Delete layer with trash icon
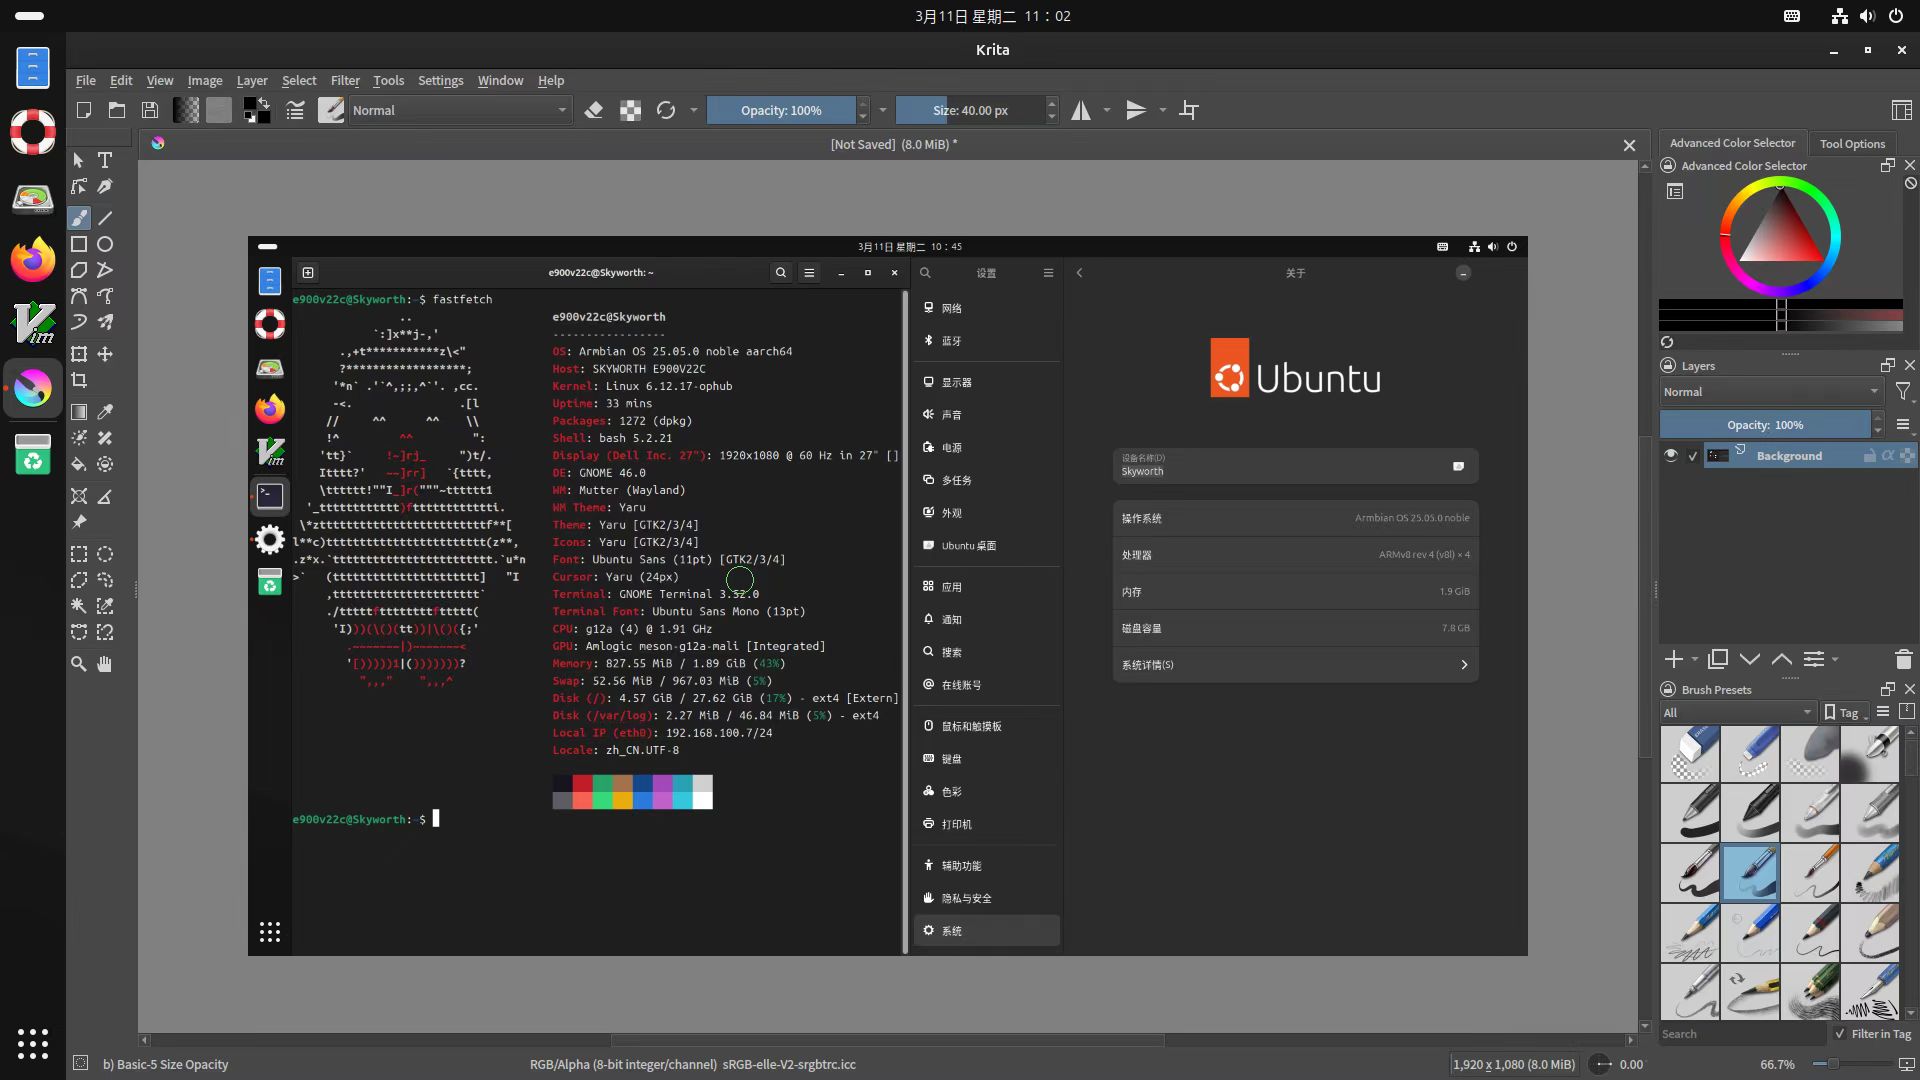The width and height of the screenshot is (1920, 1080). [1903, 659]
